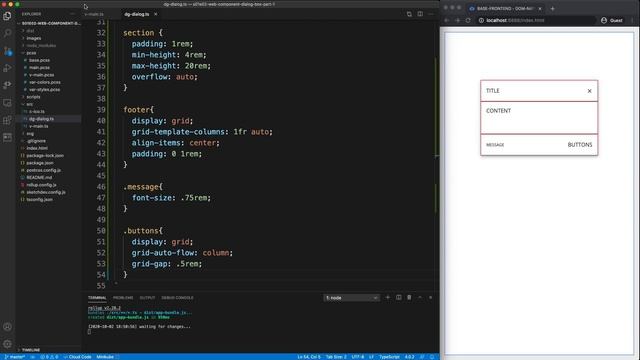This screenshot has width=640, height=360.
Task: Close the dialog with the X icon
Action: tap(589, 91)
